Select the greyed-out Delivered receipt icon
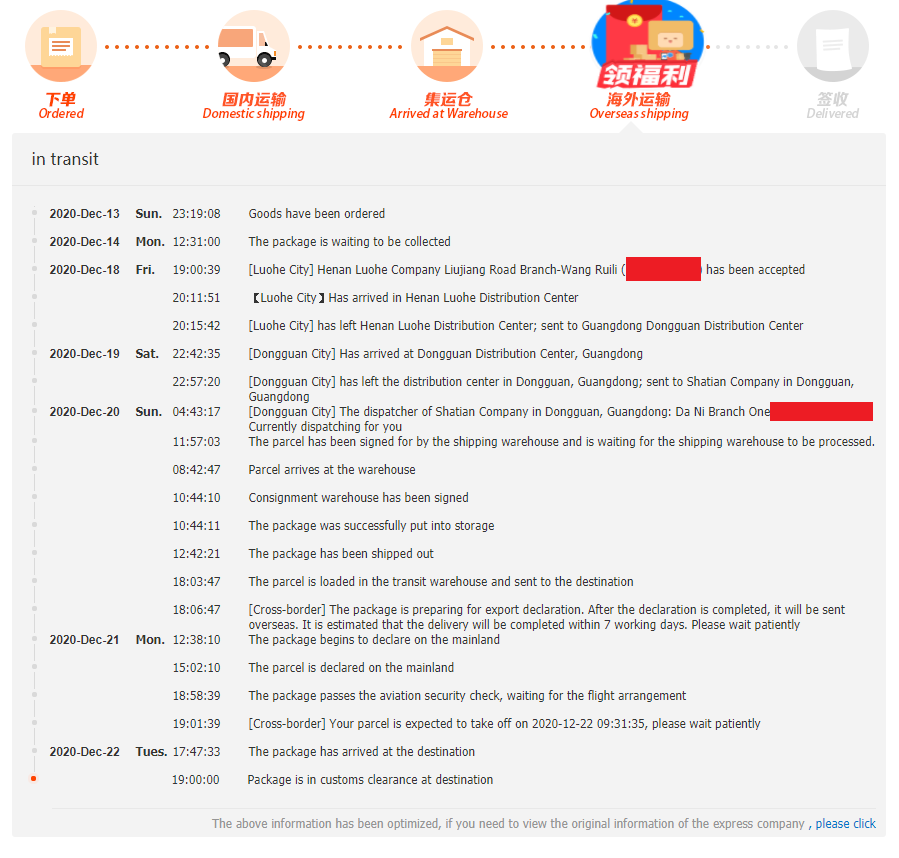The width and height of the screenshot is (899, 858). (x=832, y=46)
